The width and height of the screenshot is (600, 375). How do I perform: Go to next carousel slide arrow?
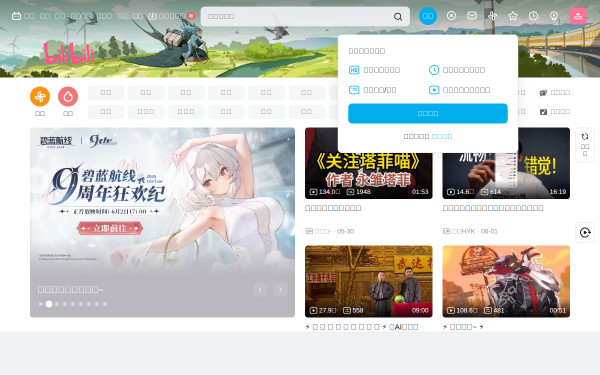pyautogui.click(x=280, y=290)
